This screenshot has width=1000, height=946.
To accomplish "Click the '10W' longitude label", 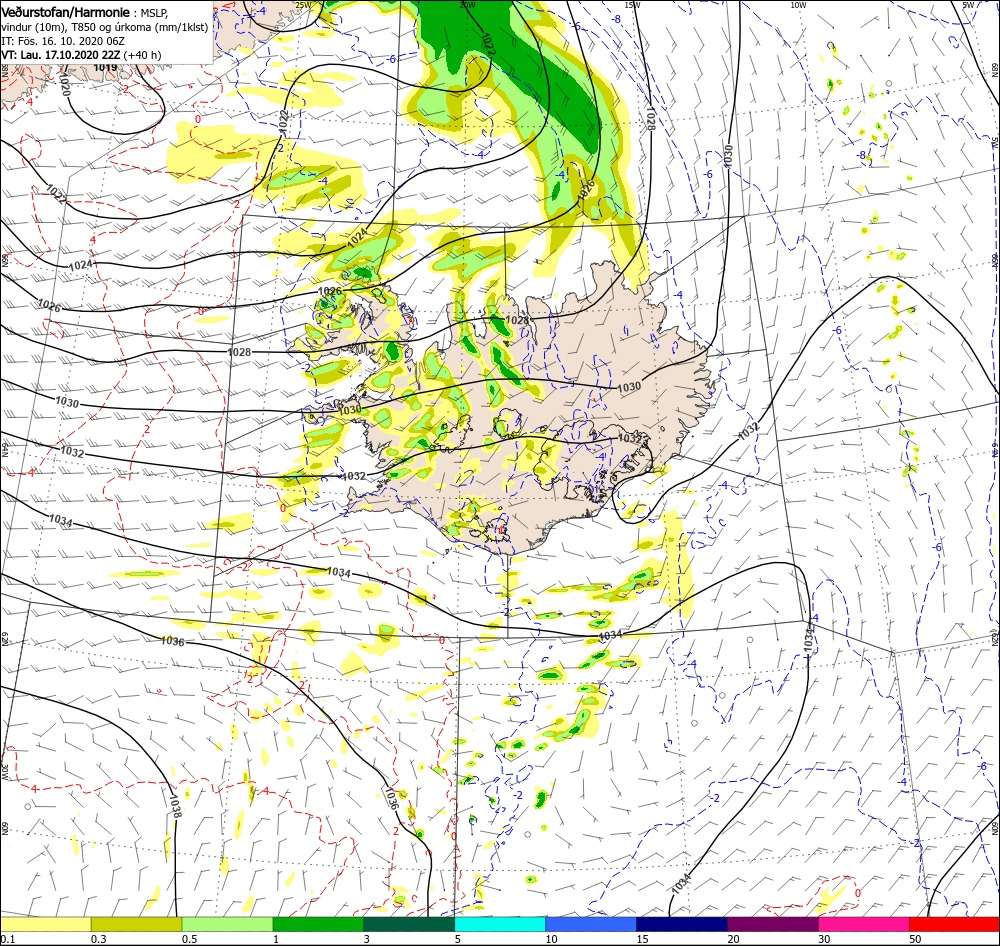I will 798,5.
